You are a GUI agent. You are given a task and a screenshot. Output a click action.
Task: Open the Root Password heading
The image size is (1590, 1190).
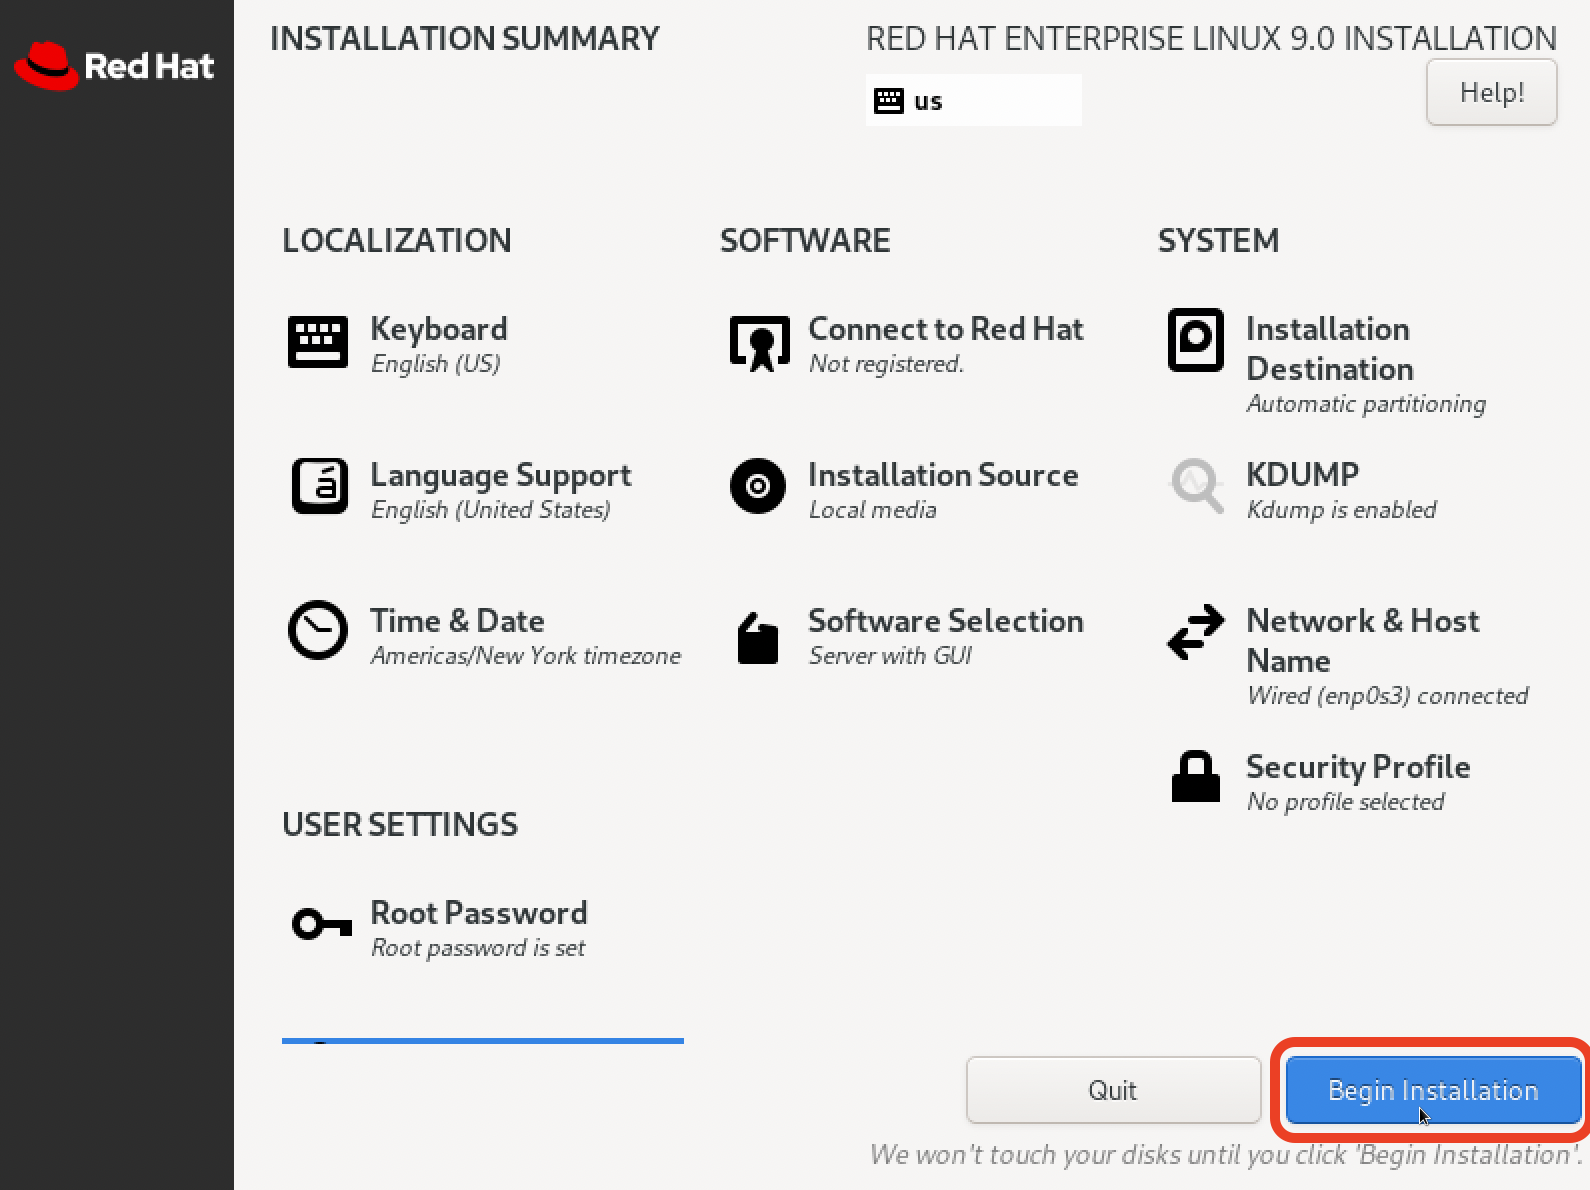point(479,913)
